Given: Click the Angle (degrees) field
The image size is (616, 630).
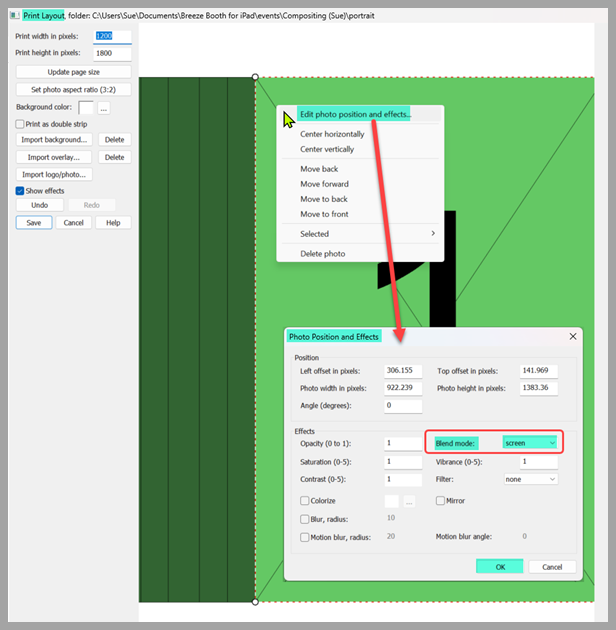Looking at the screenshot, I should (403, 406).
